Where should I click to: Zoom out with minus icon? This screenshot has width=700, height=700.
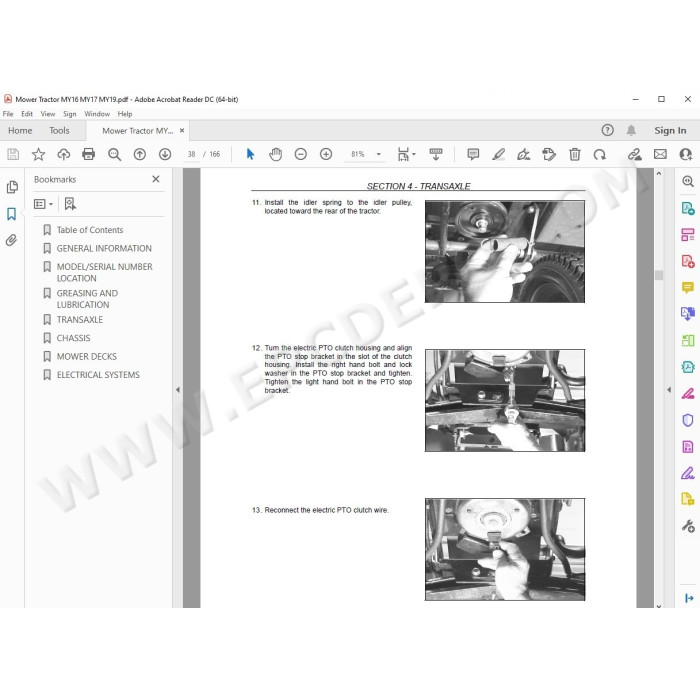click(x=301, y=154)
